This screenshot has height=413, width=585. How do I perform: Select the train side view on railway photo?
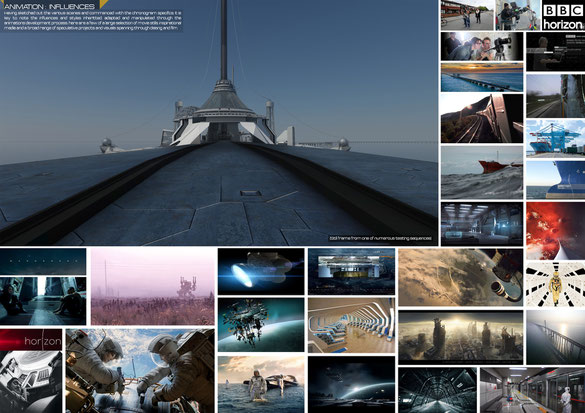click(482, 118)
